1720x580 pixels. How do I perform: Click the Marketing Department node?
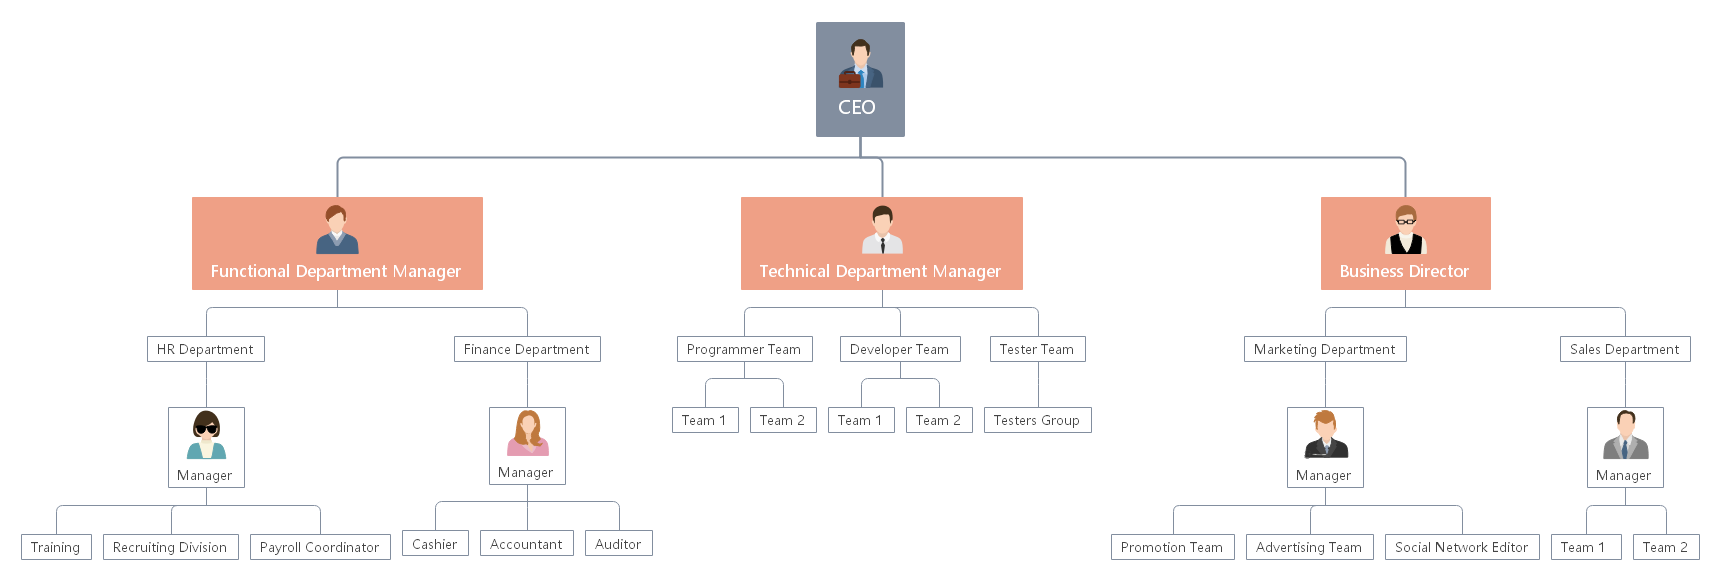coord(1325,349)
